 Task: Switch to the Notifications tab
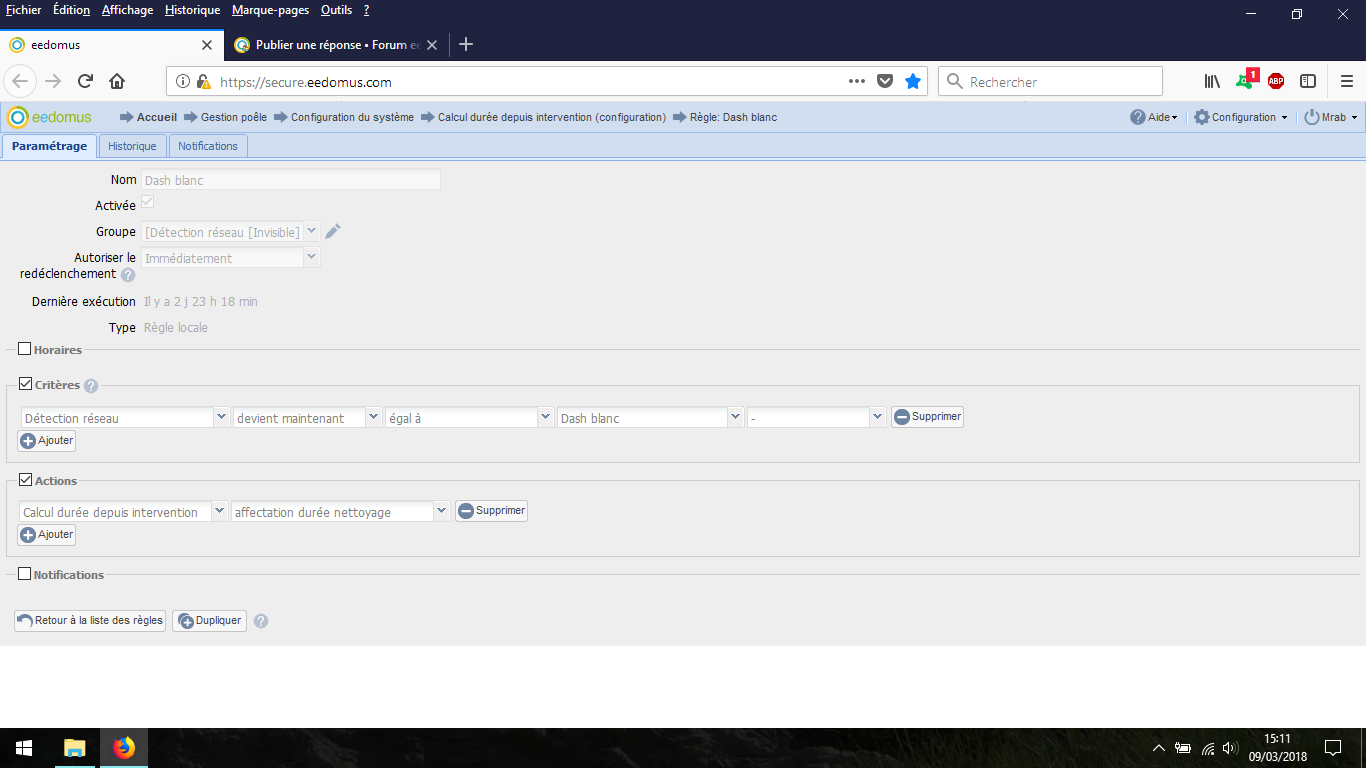208,146
